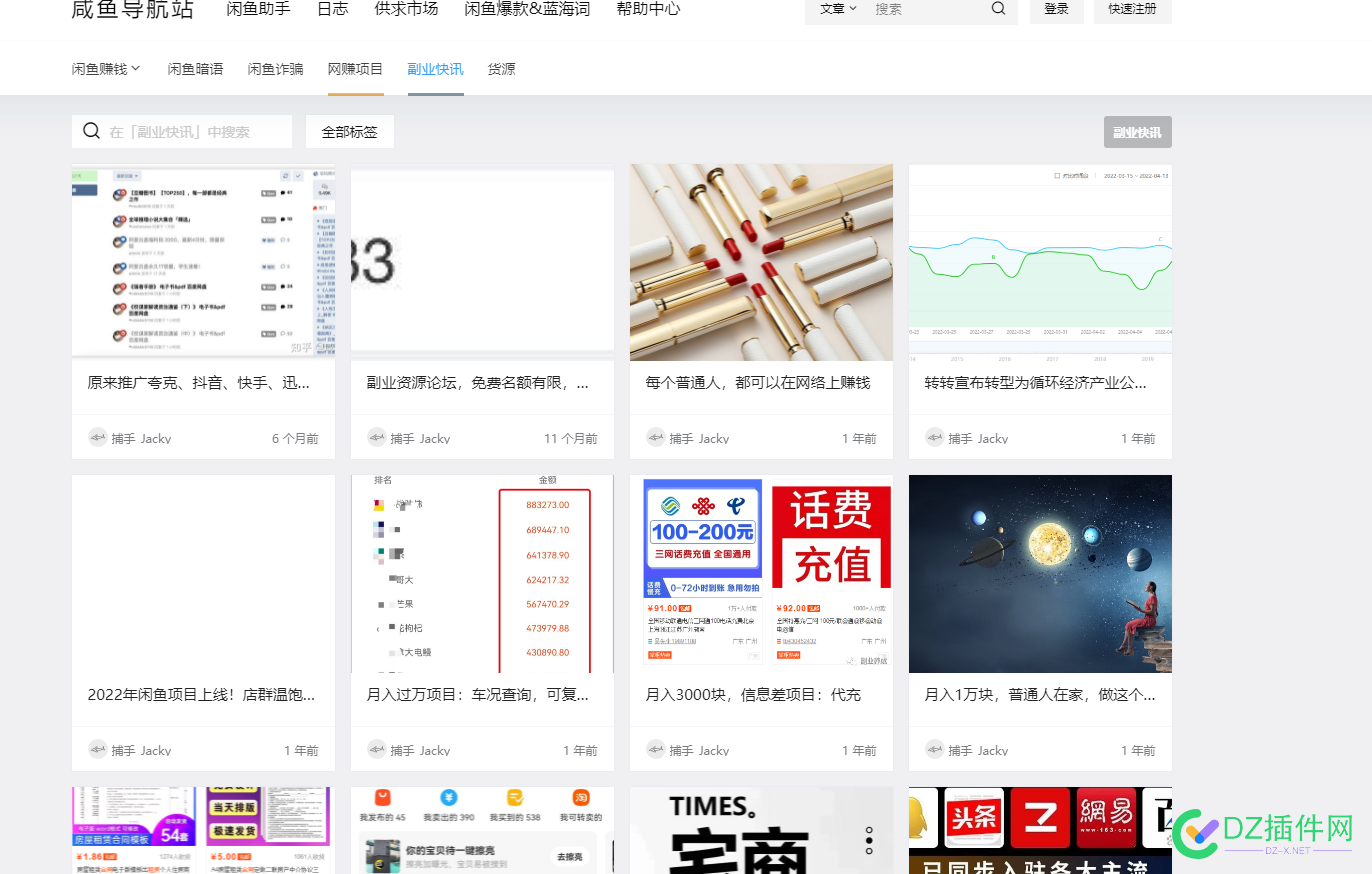Image resolution: width=1372 pixels, height=874 pixels.
Task: Open 闲鱼爆款&蓝海词 menu item
Action: coord(527,8)
